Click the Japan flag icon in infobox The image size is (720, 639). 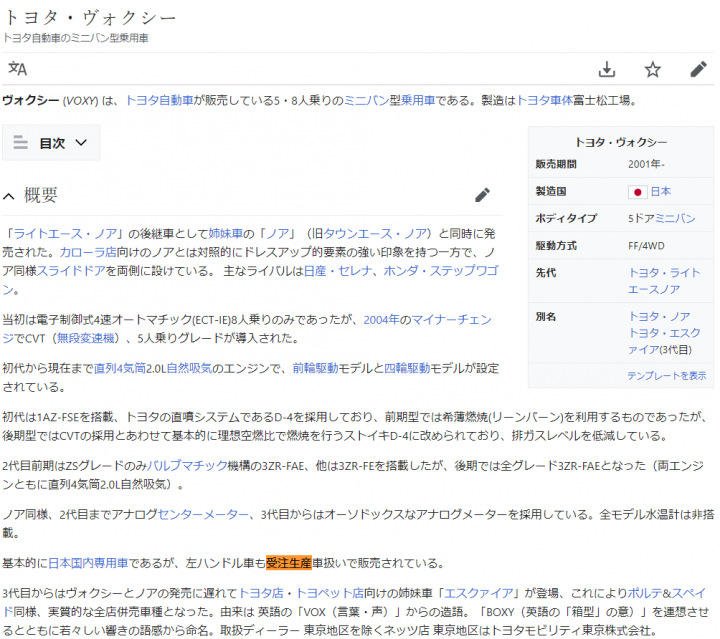637,192
